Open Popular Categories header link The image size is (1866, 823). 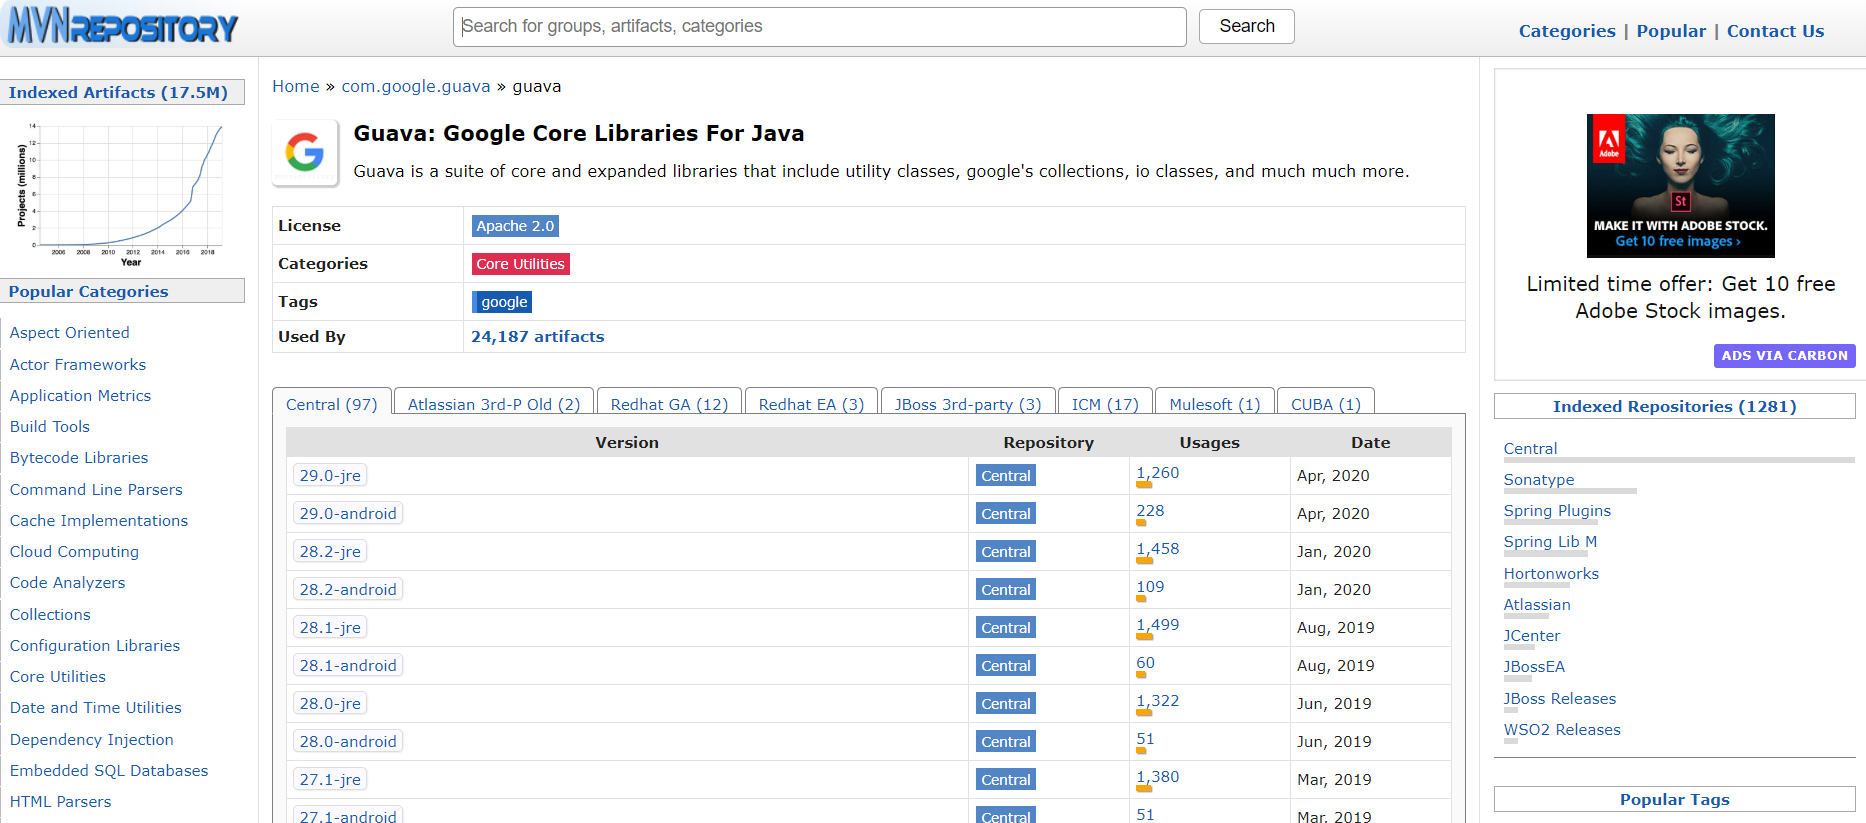(x=88, y=292)
